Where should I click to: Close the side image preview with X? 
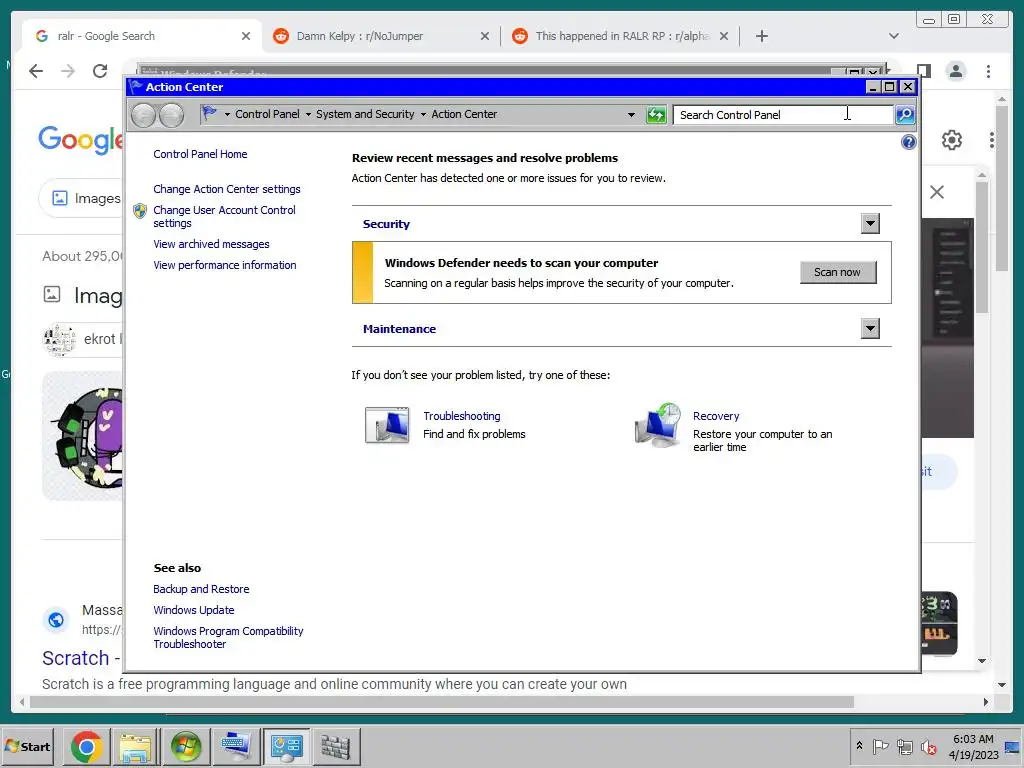(936, 192)
